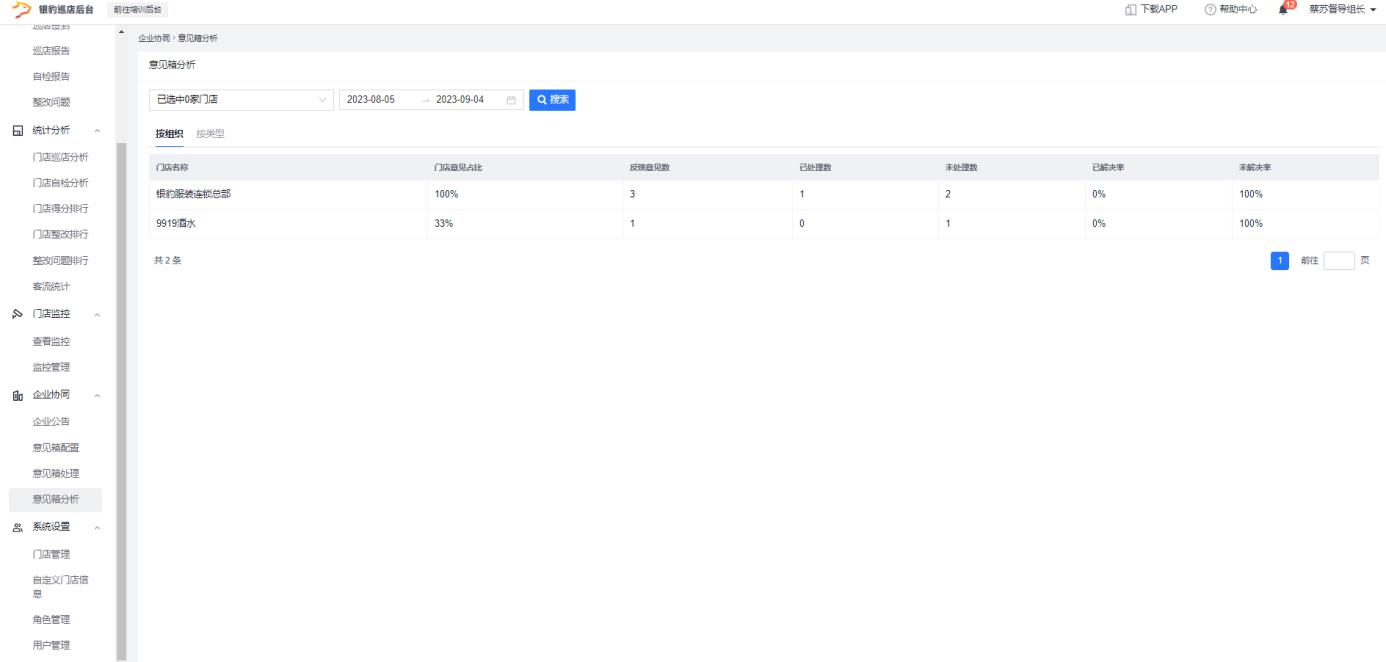Click the calendar icon in date range
The width and height of the screenshot is (1386, 662).
tap(511, 100)
